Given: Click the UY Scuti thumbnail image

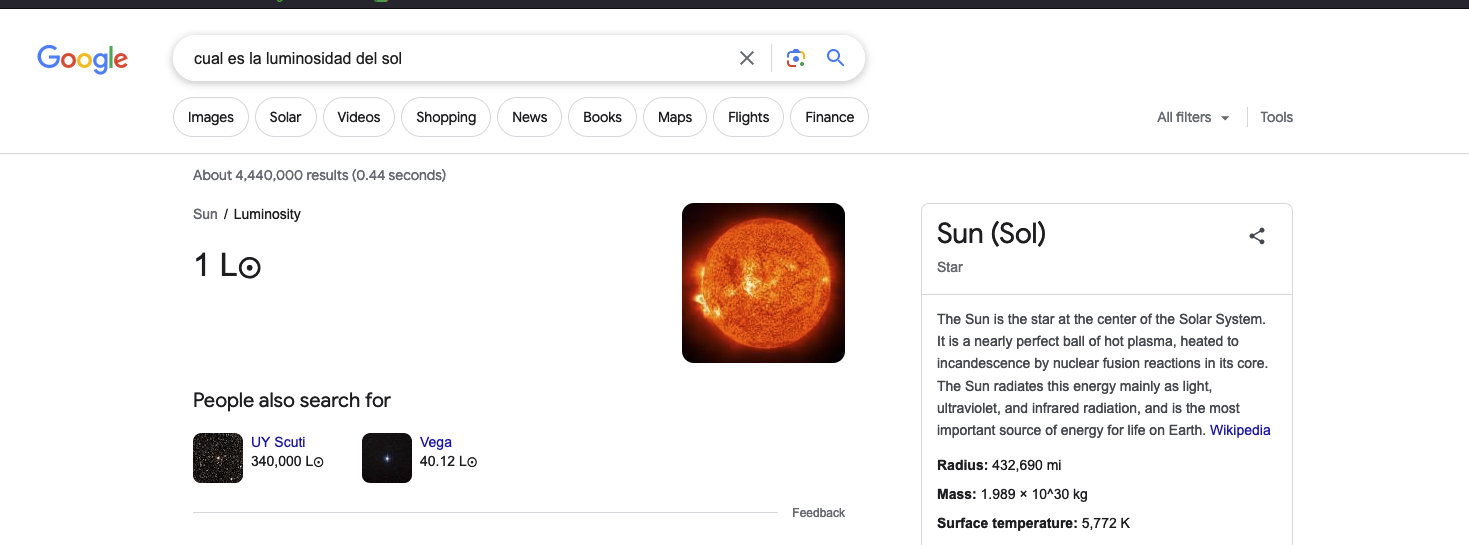Looking at the screenshot, I should [218, 458].
